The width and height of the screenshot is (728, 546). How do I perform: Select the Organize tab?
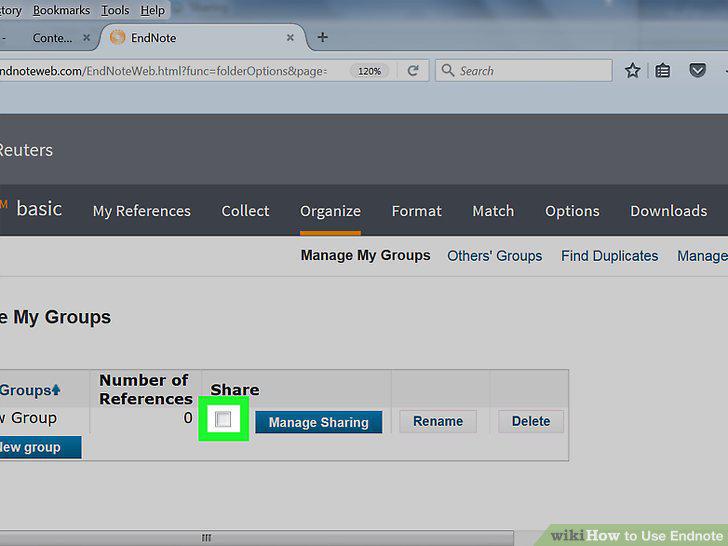click(330, 211)
